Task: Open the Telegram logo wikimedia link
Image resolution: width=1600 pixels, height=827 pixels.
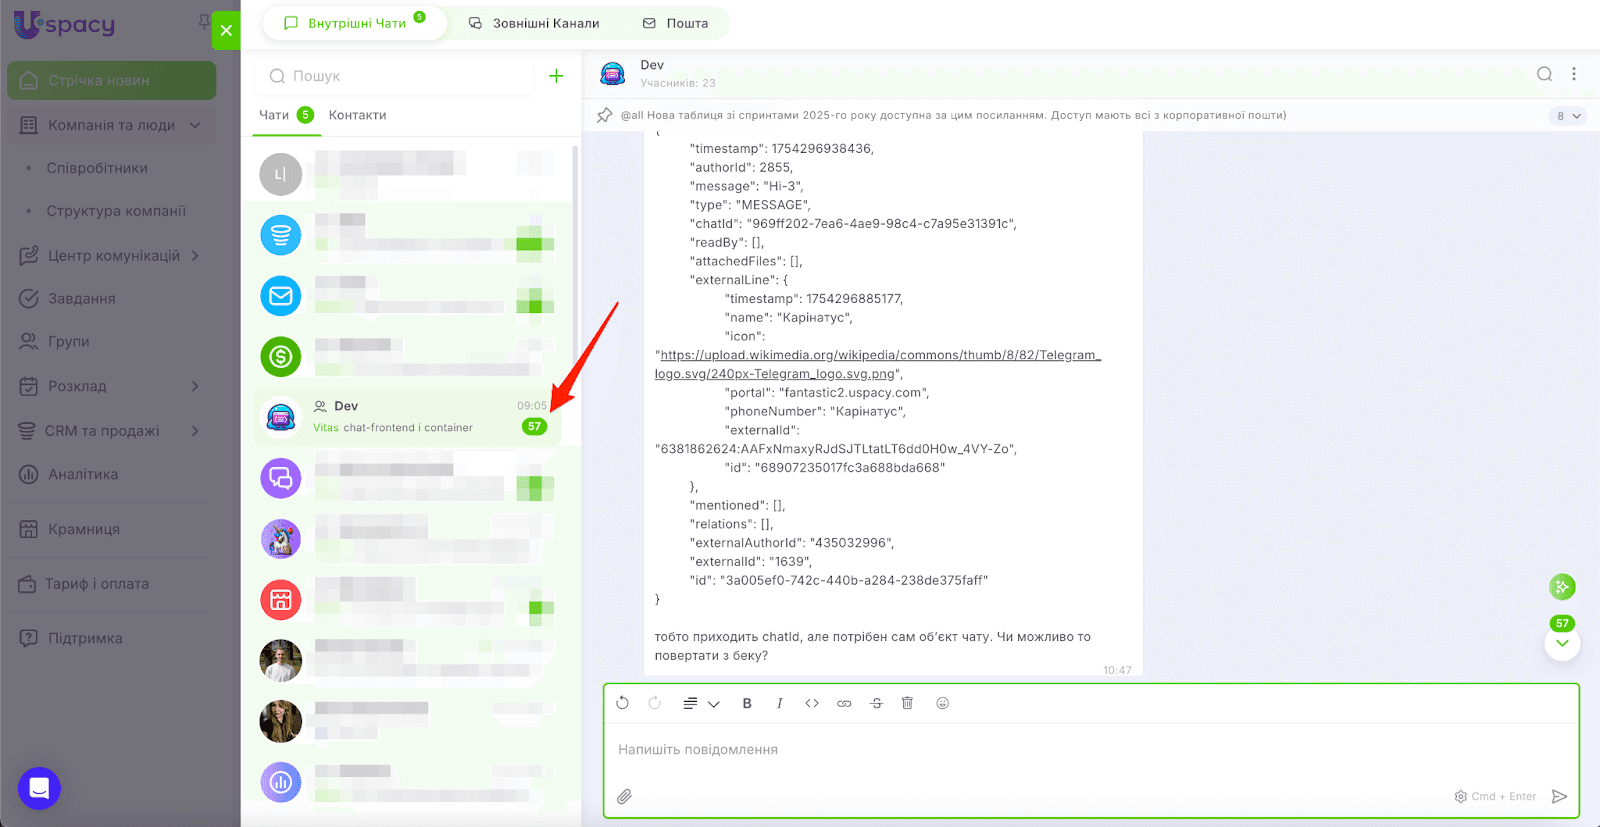Action: [878, 364]
